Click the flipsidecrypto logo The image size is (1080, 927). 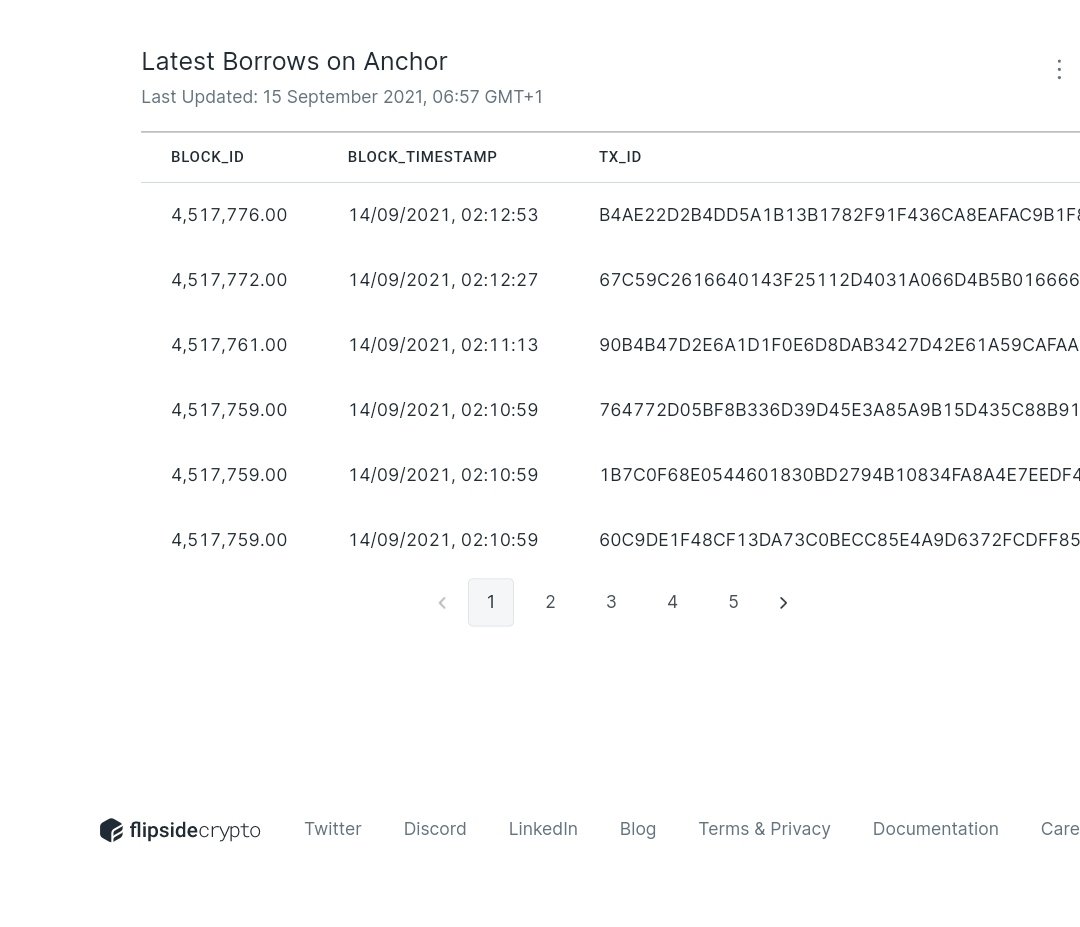(x=180, y=830)
